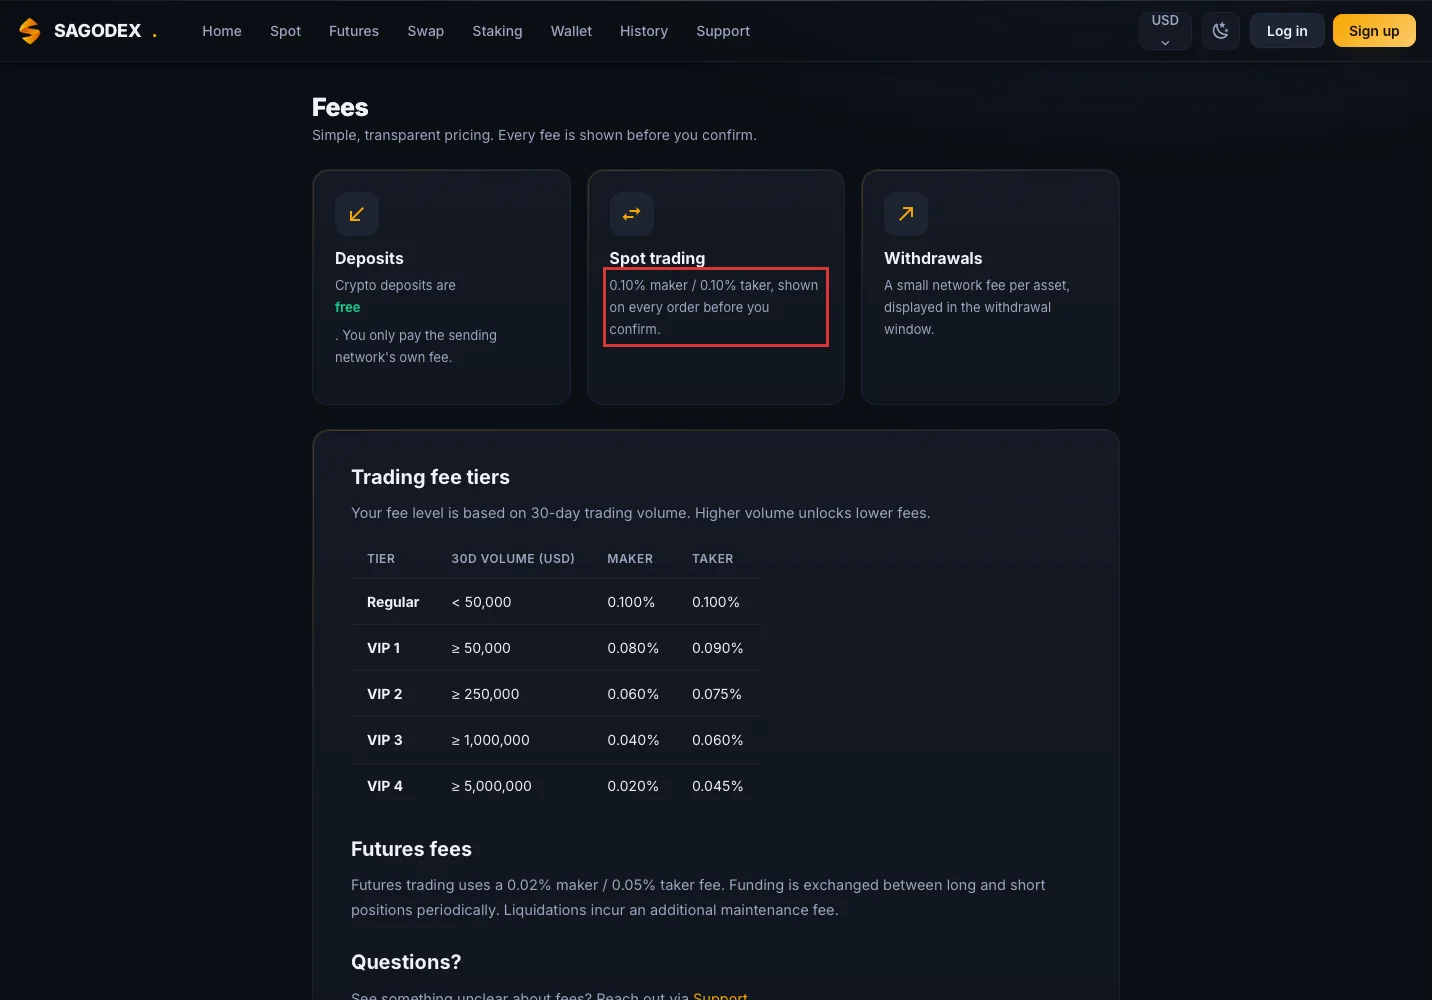This screenshot has width=1440, height=1000.
Task: Toggle dark mode with the moon icon
Action: [x=1220, y=31]
